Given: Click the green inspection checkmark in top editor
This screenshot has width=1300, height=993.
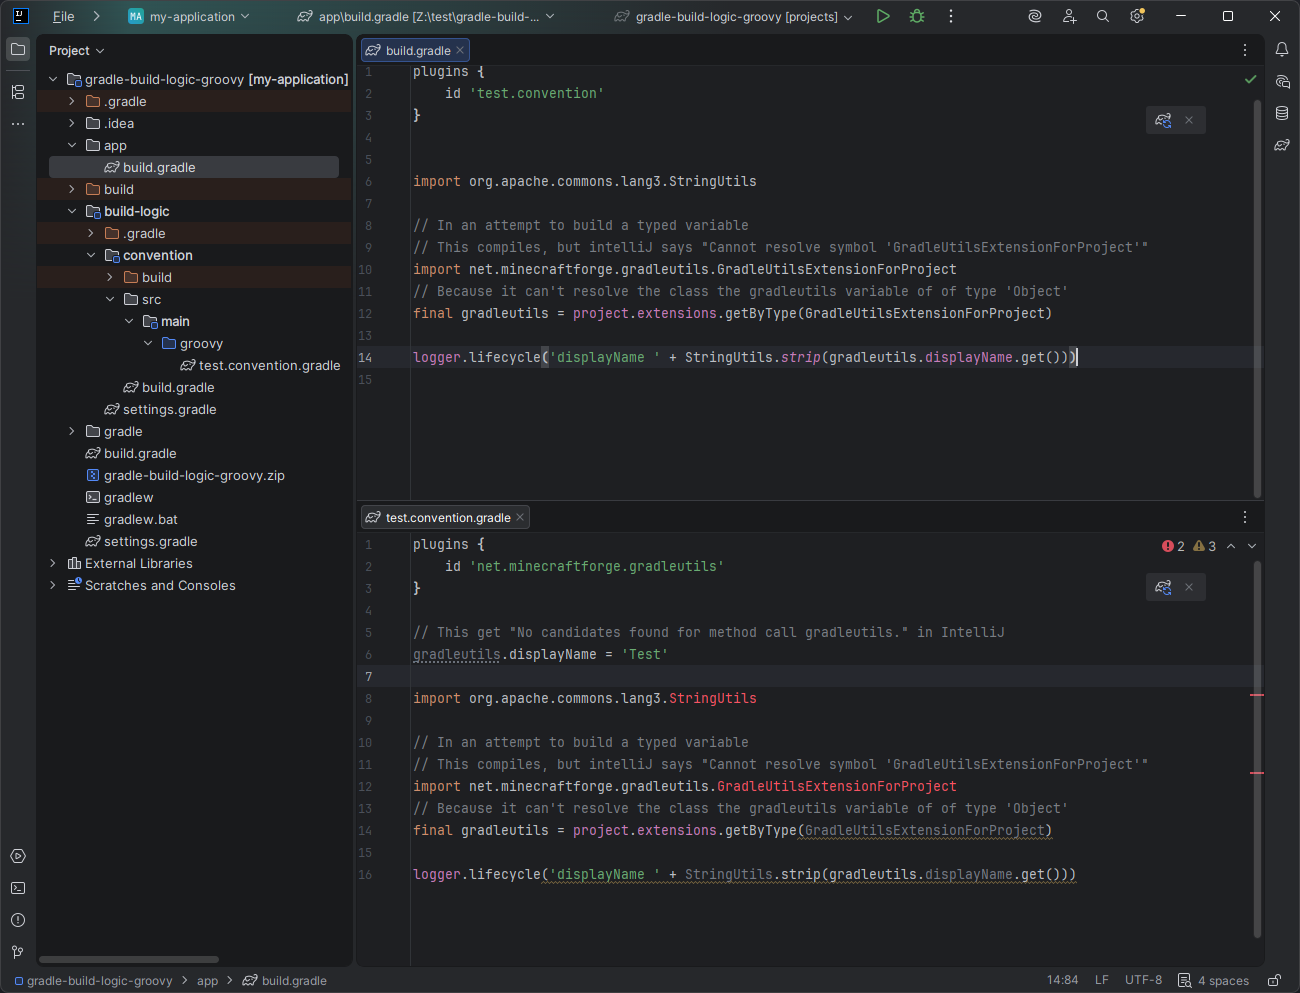Looking at the screenshot, I should (1250, 79).
